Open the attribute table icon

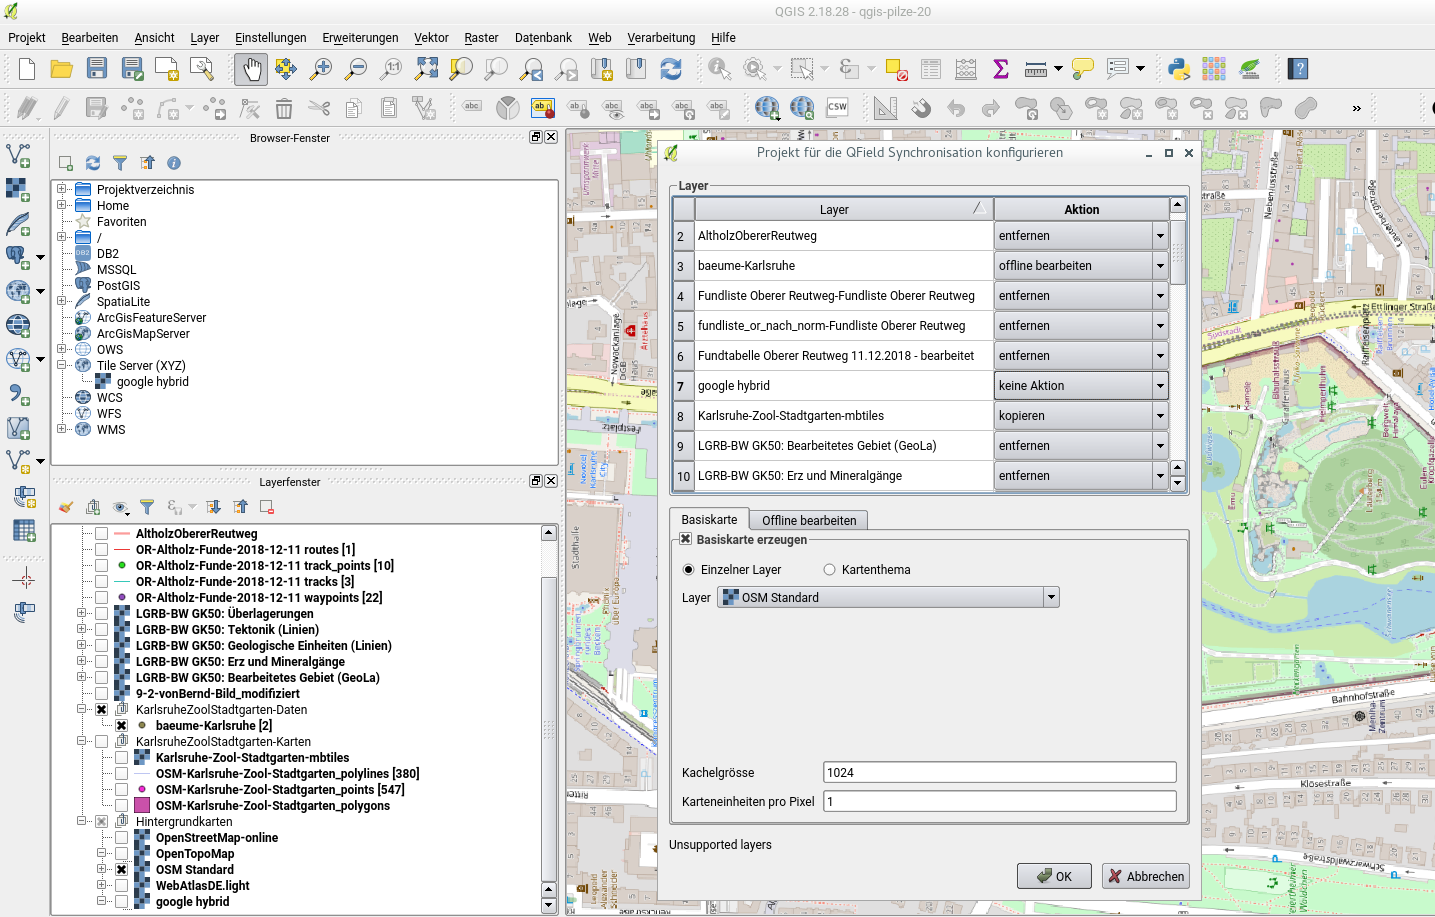[931, 69]
